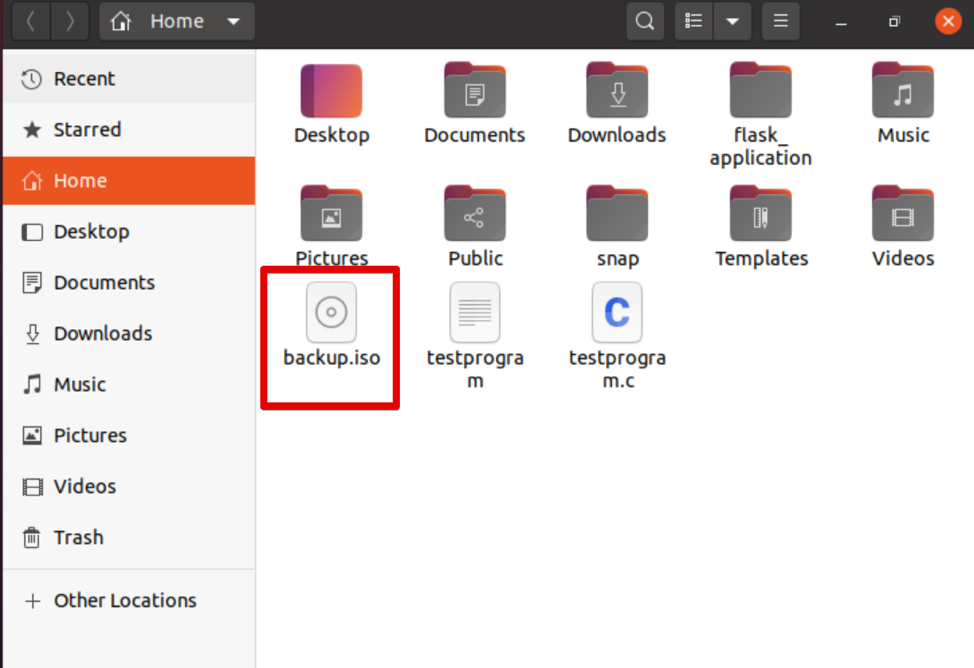Viewport: 974px width, 668px height.
Task: Select the Videos folder icon in grid
Action: pyautogui.click(x=903, y=213)
